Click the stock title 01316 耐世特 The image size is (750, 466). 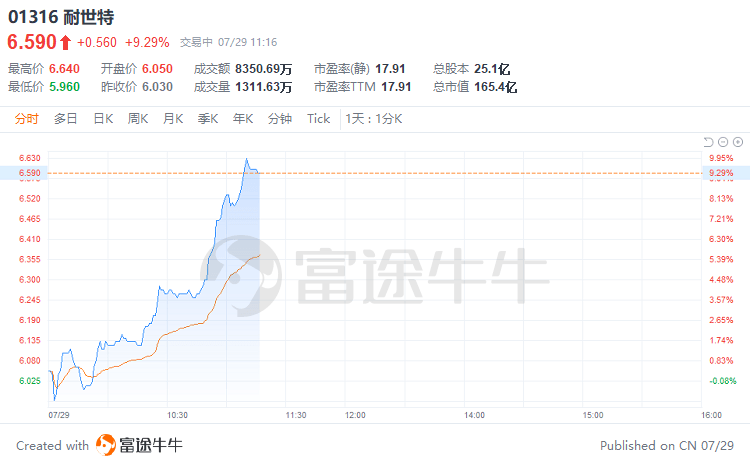(61, 17)
